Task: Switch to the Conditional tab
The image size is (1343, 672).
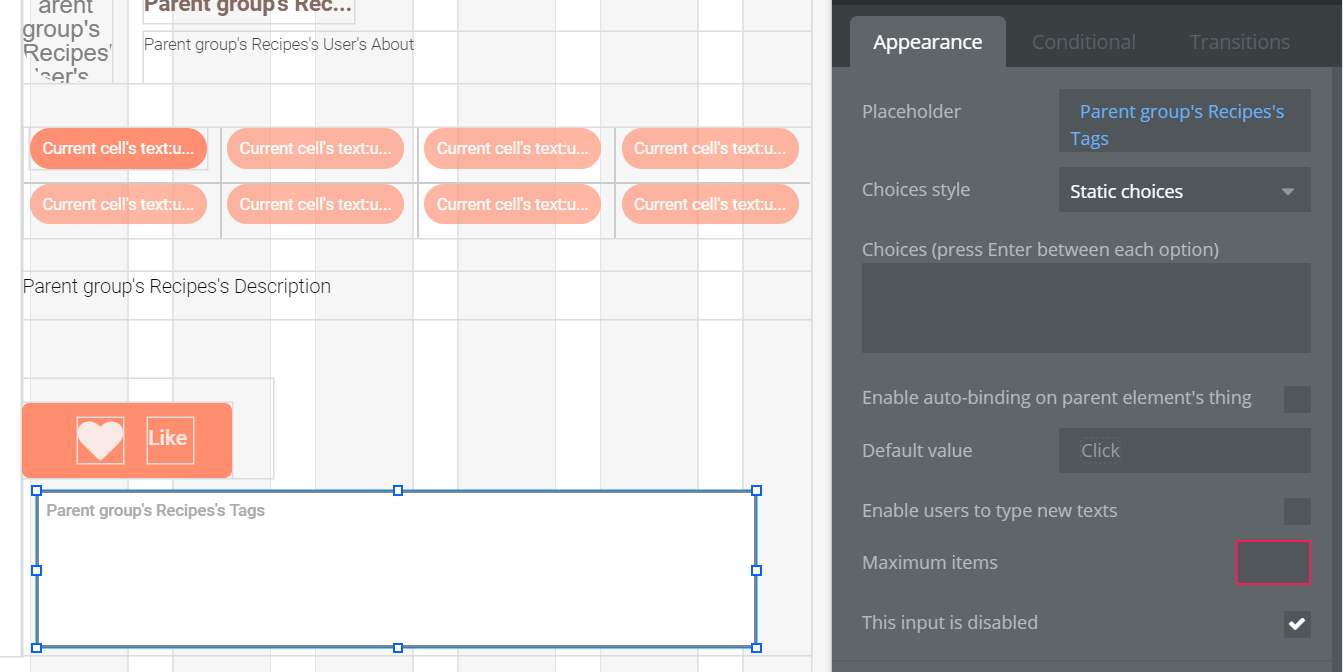Action: coord(1083,42)
